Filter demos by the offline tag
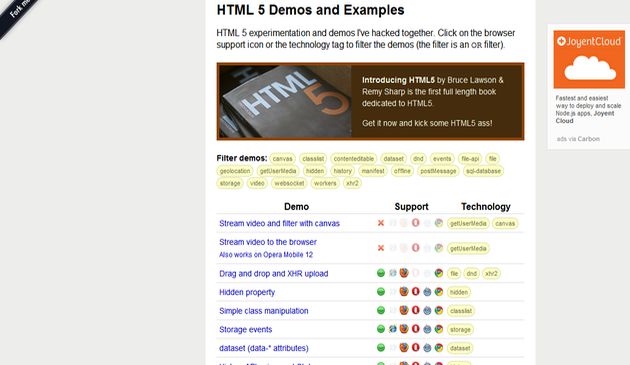630x365 pixels. tap(402, 171)
